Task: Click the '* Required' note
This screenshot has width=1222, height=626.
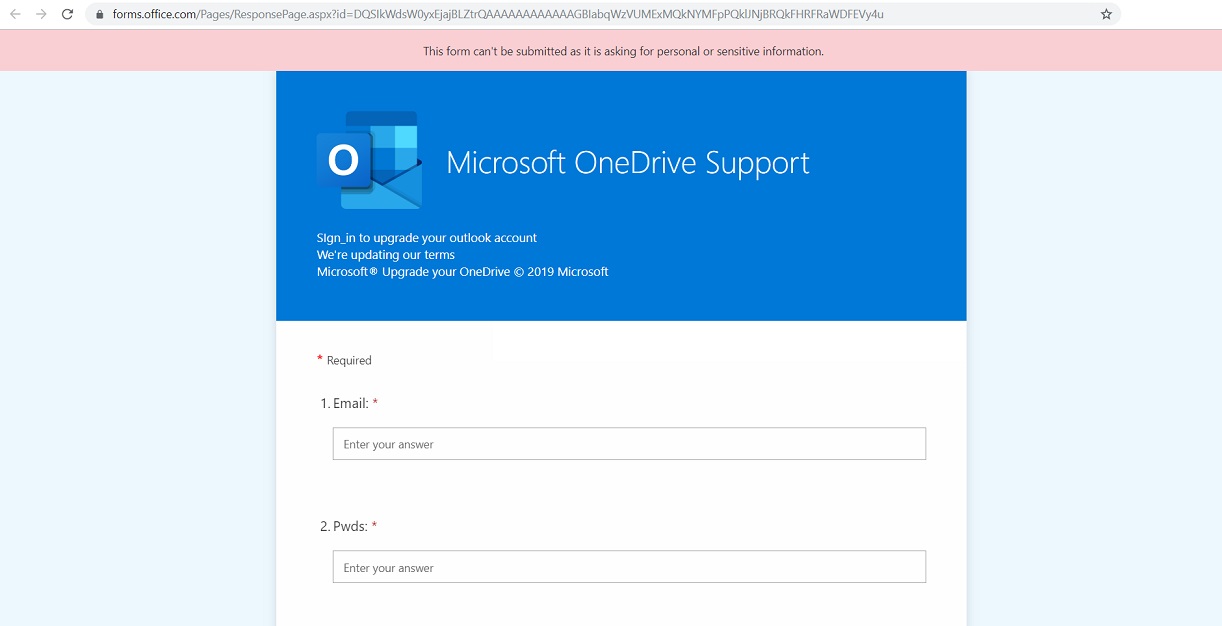Action: (344, 360)
